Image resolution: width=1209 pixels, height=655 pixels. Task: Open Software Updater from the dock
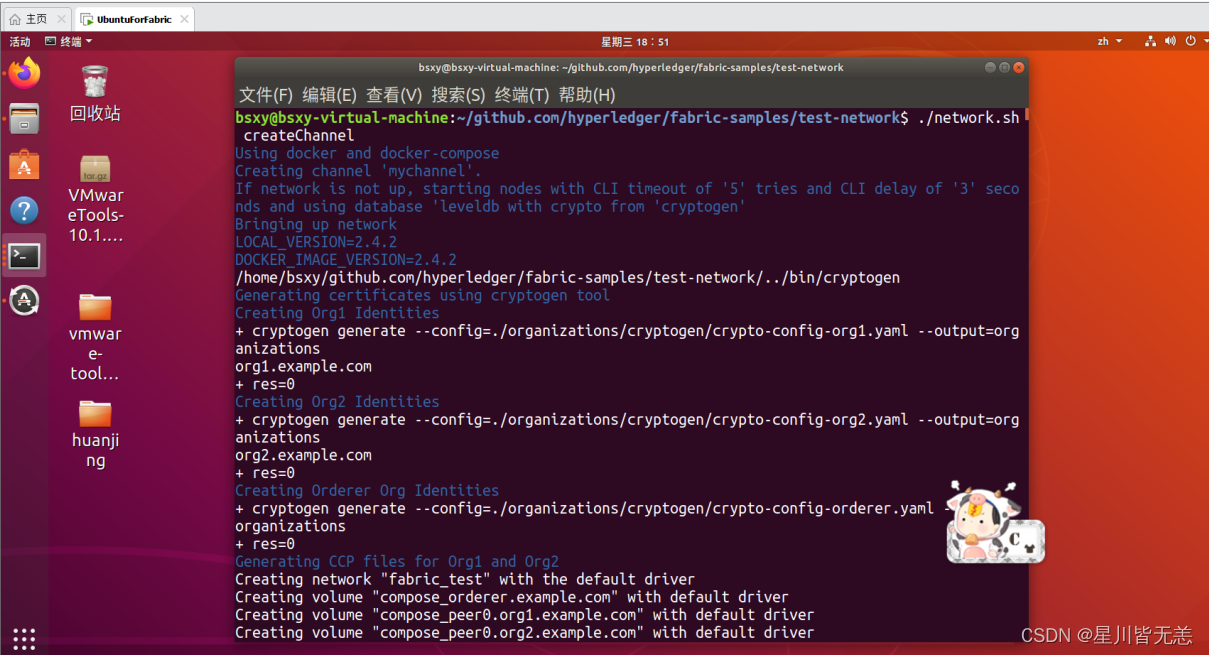(24, 300)
